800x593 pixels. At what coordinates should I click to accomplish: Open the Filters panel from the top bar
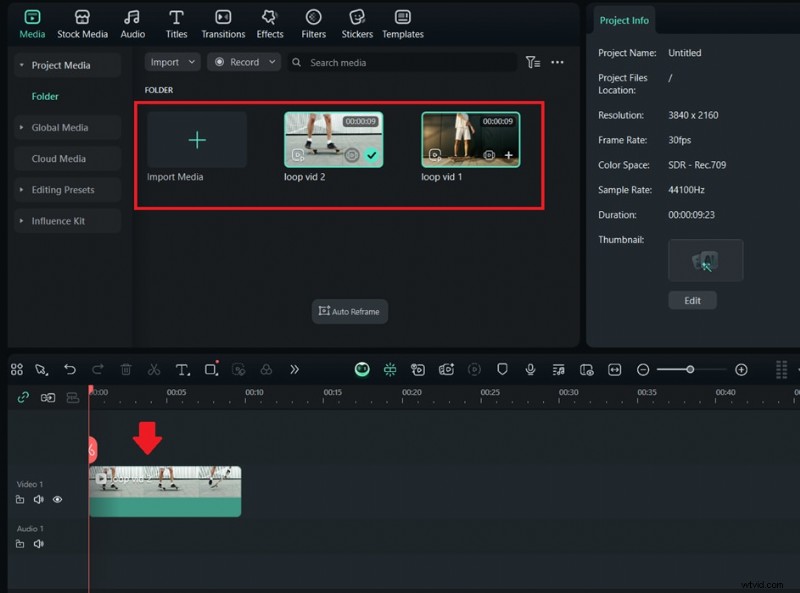[x=313, y=22]
